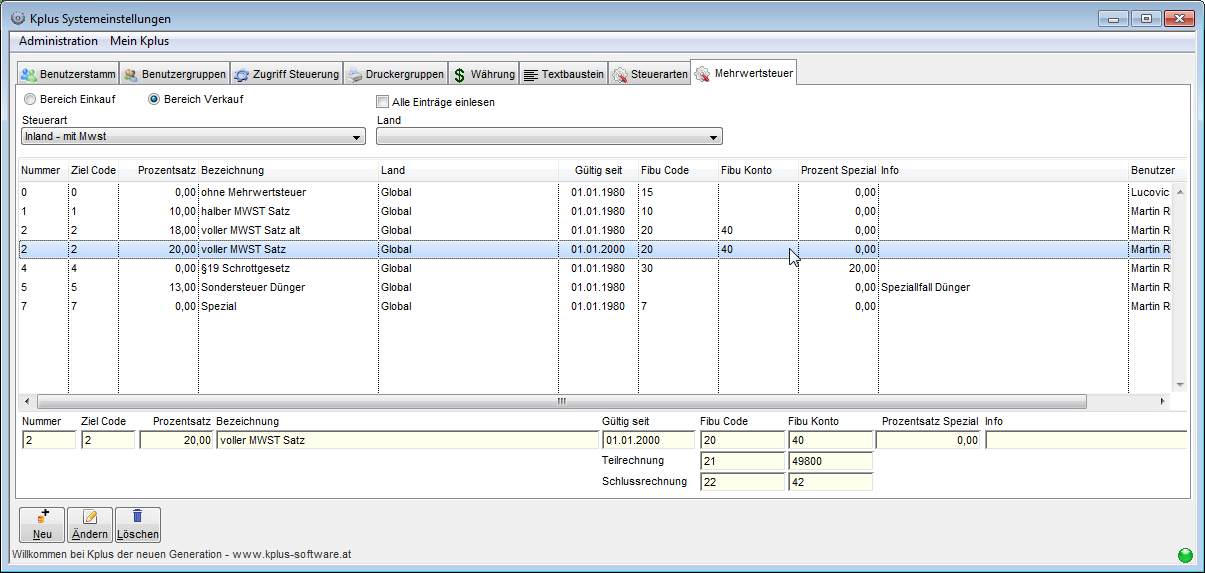Click the Benutzergruppen users icon
The height and width of the screenshot is (573, 1205).
coord(131,75)
